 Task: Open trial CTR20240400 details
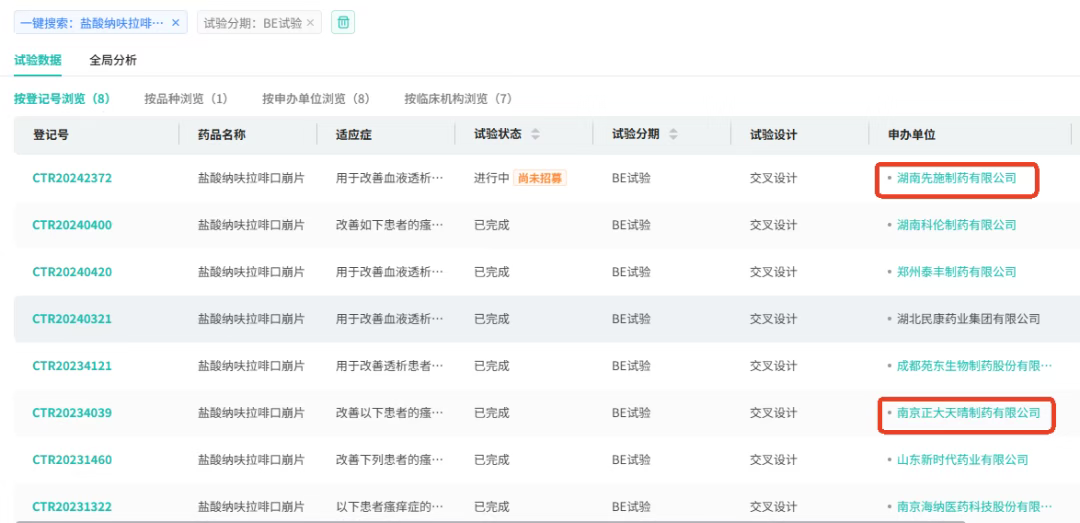[72, 225]
